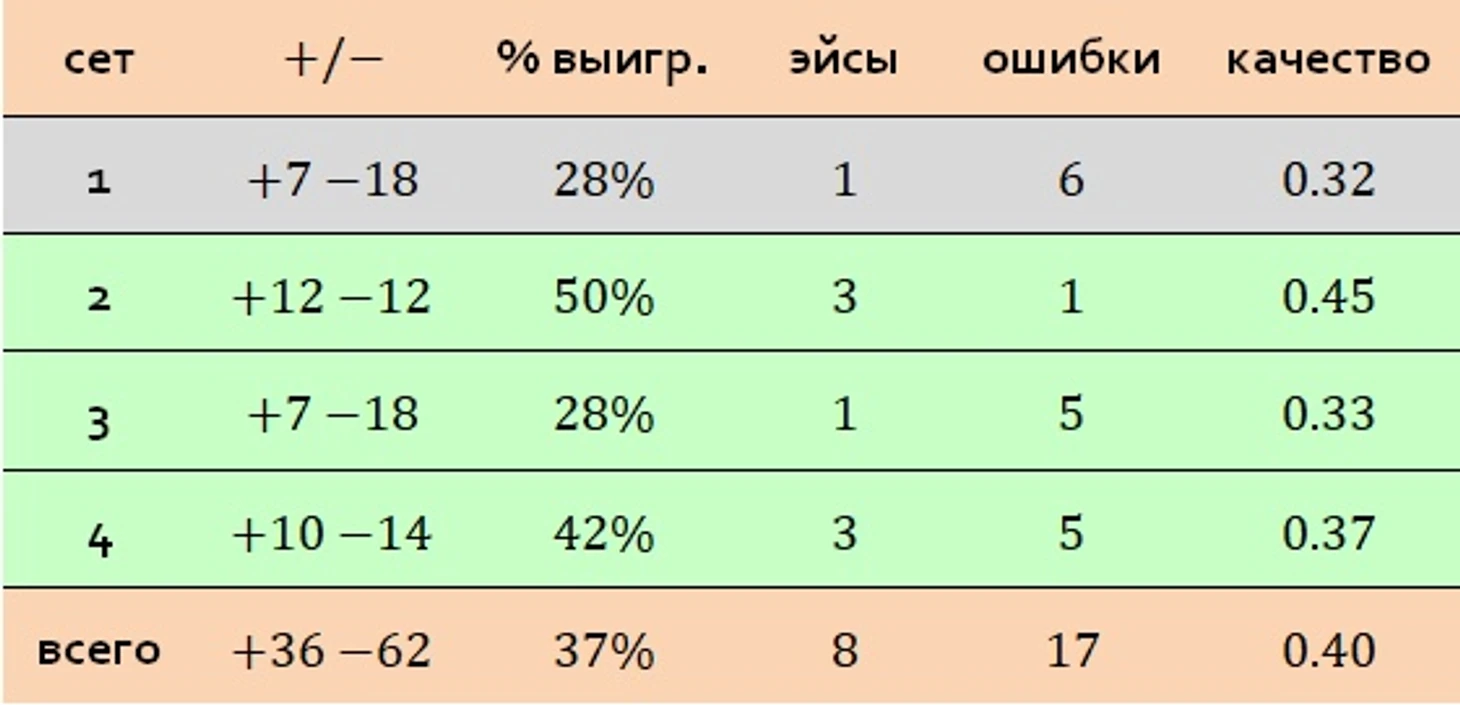The image size is (1460, 705).
Task: Click the 42% win percentage cell
Action: 603,534
